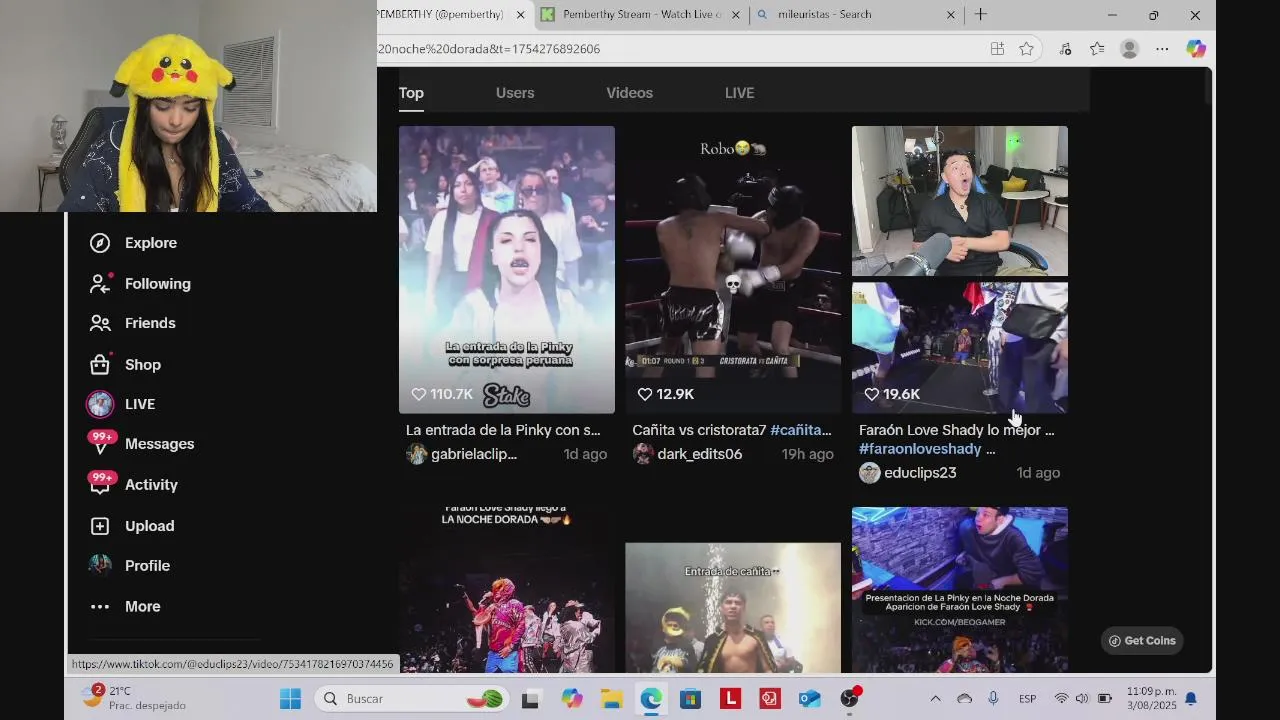
Task: Click the split screen icon in address bar
Action: click(x=997, y=49)
